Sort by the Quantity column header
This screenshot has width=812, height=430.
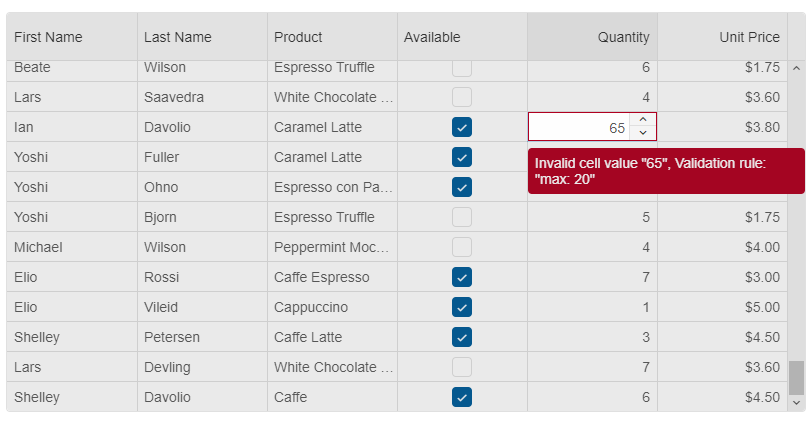(623, 37)
